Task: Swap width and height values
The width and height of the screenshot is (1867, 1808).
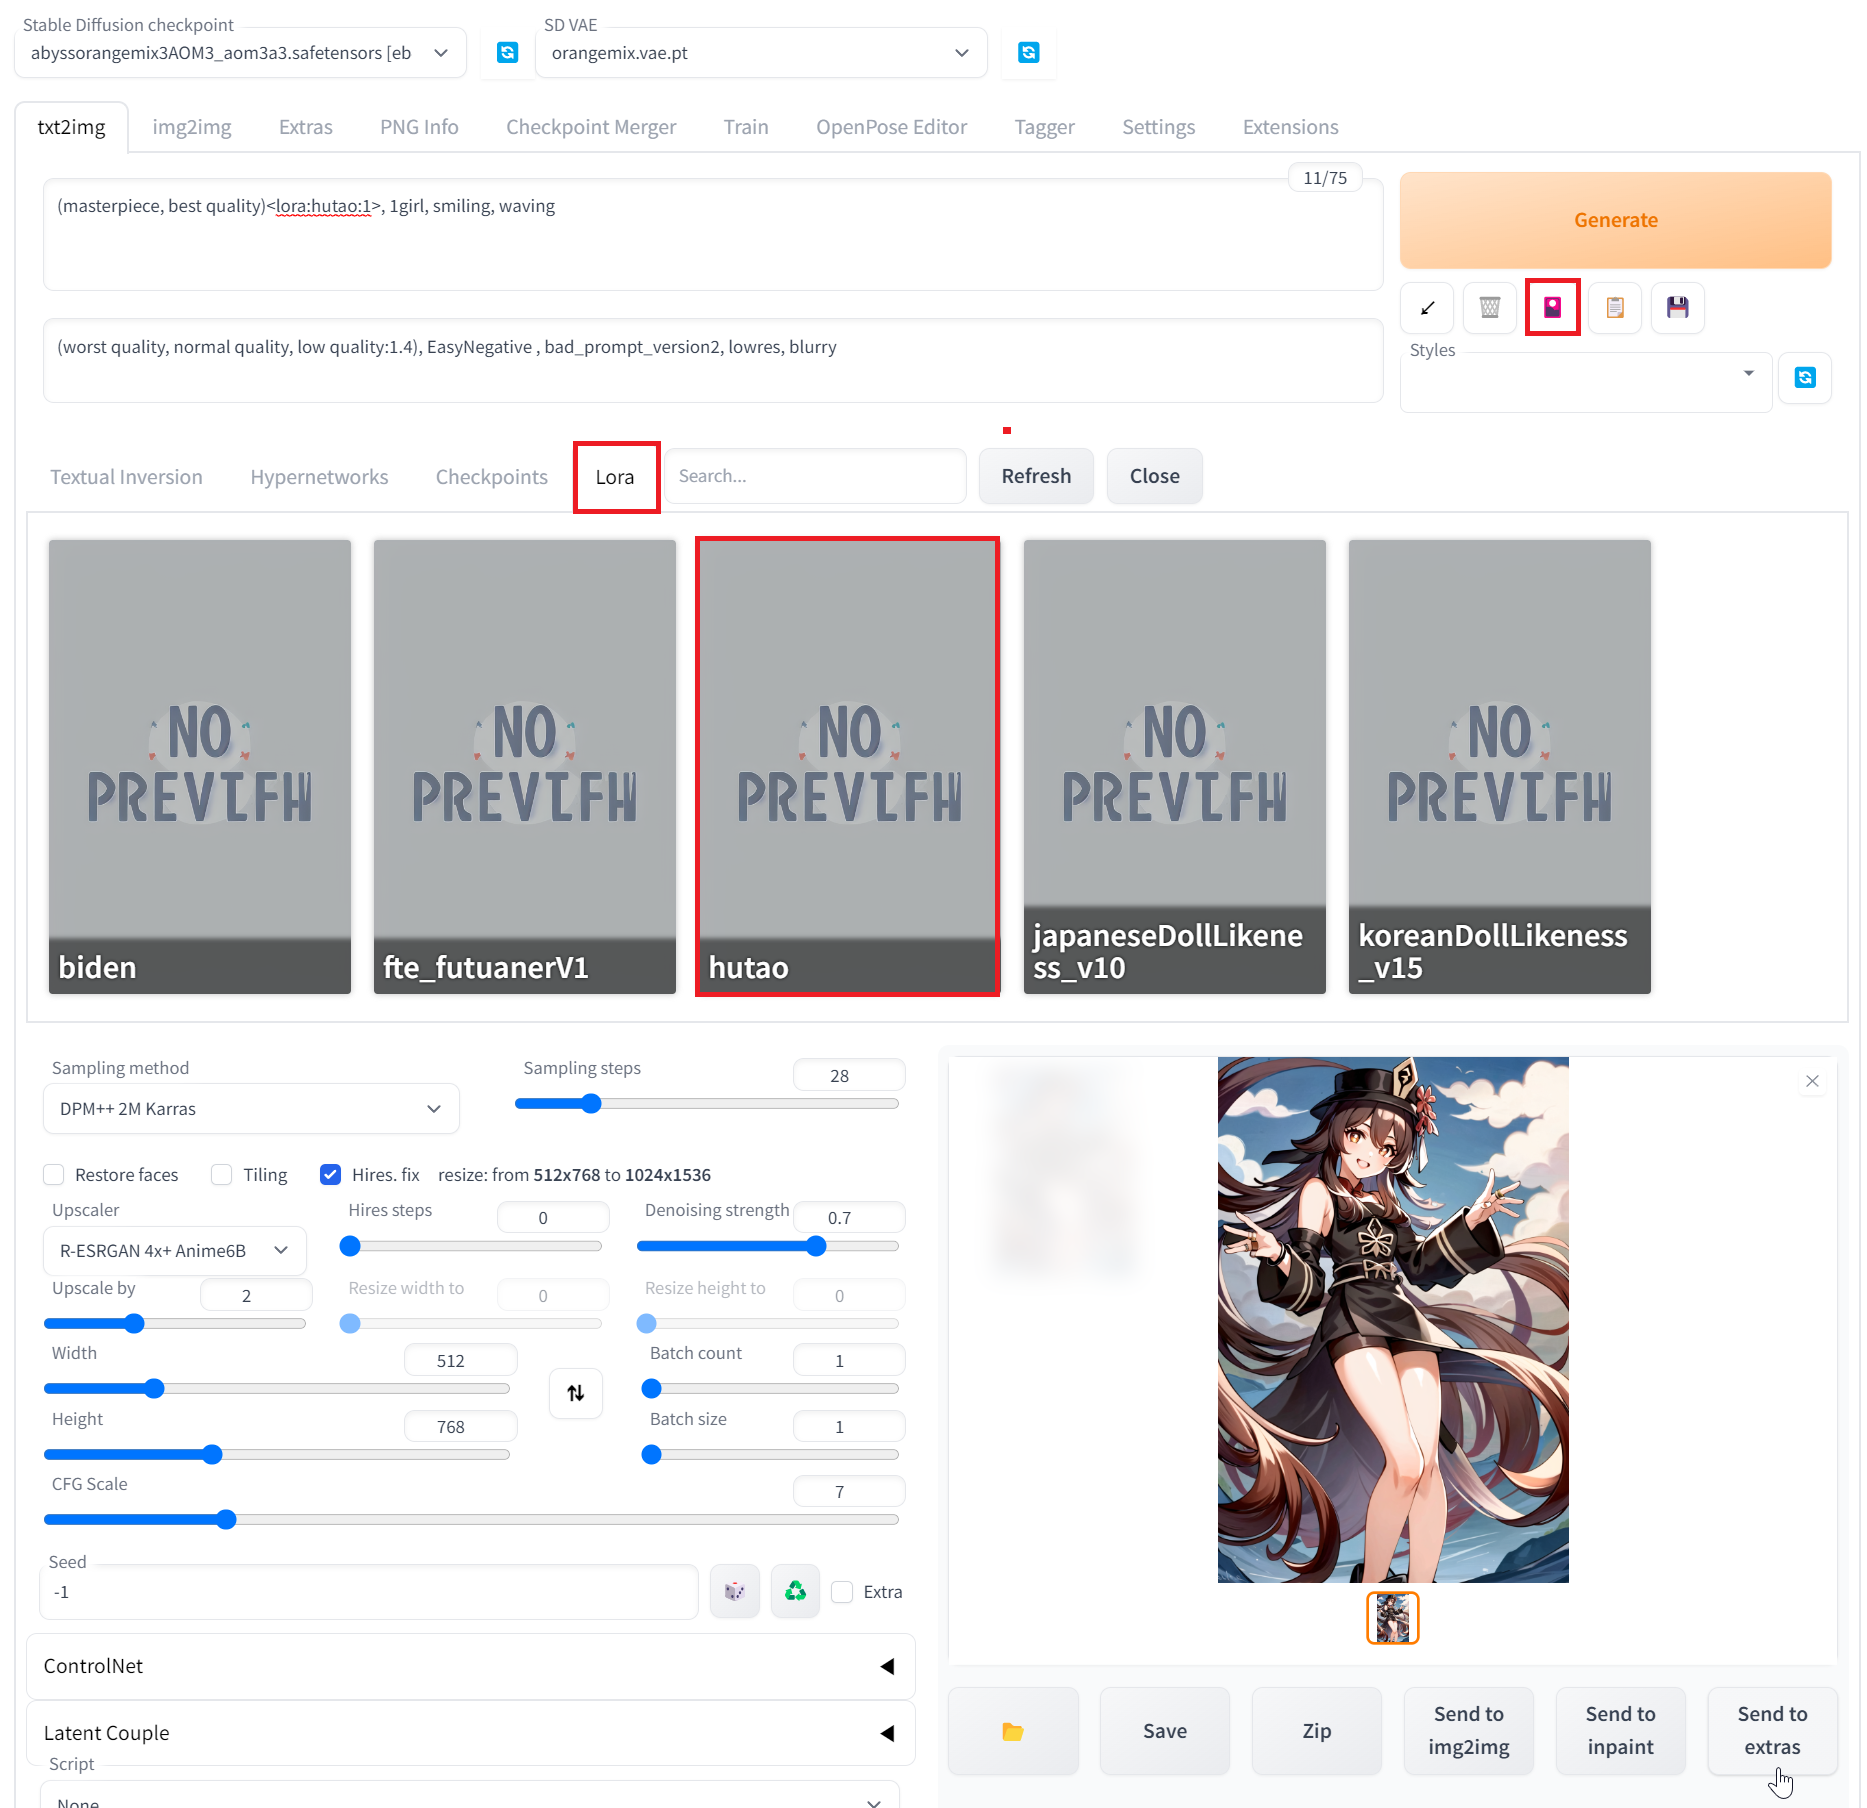Action: tap(576, 1393)
